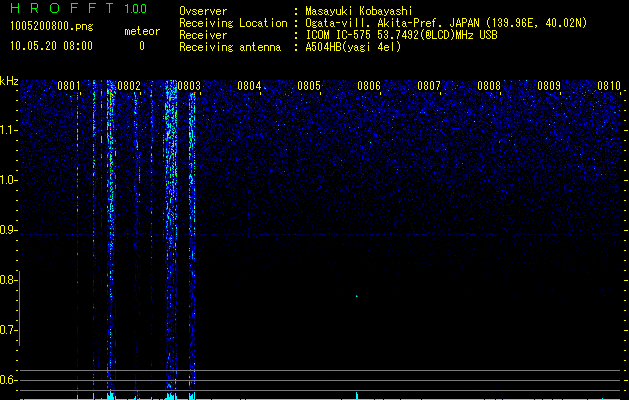Viewport: 629px width, 400px height.
Task: Click the isolated cyan dot below 0806
Action: [357, 296]
